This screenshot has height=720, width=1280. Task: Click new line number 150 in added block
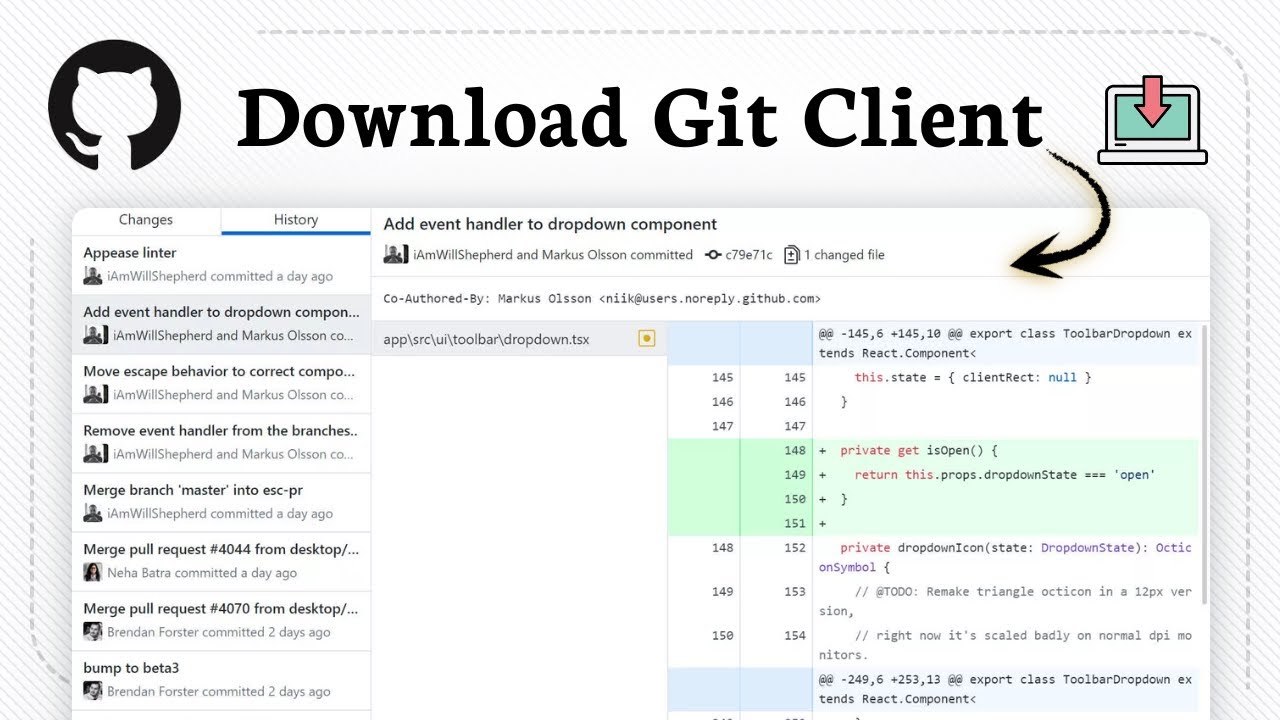[x=795, y=499]
